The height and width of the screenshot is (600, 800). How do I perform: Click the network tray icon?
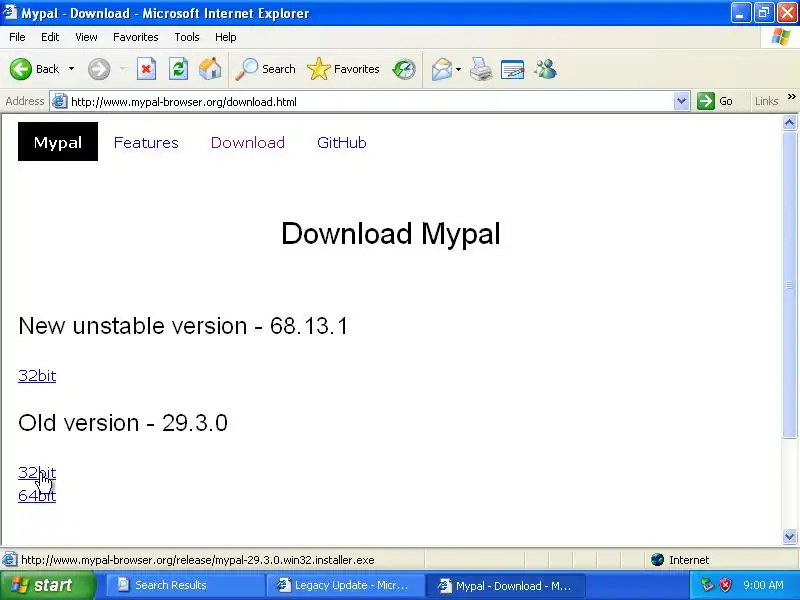[x=707, y=585]
